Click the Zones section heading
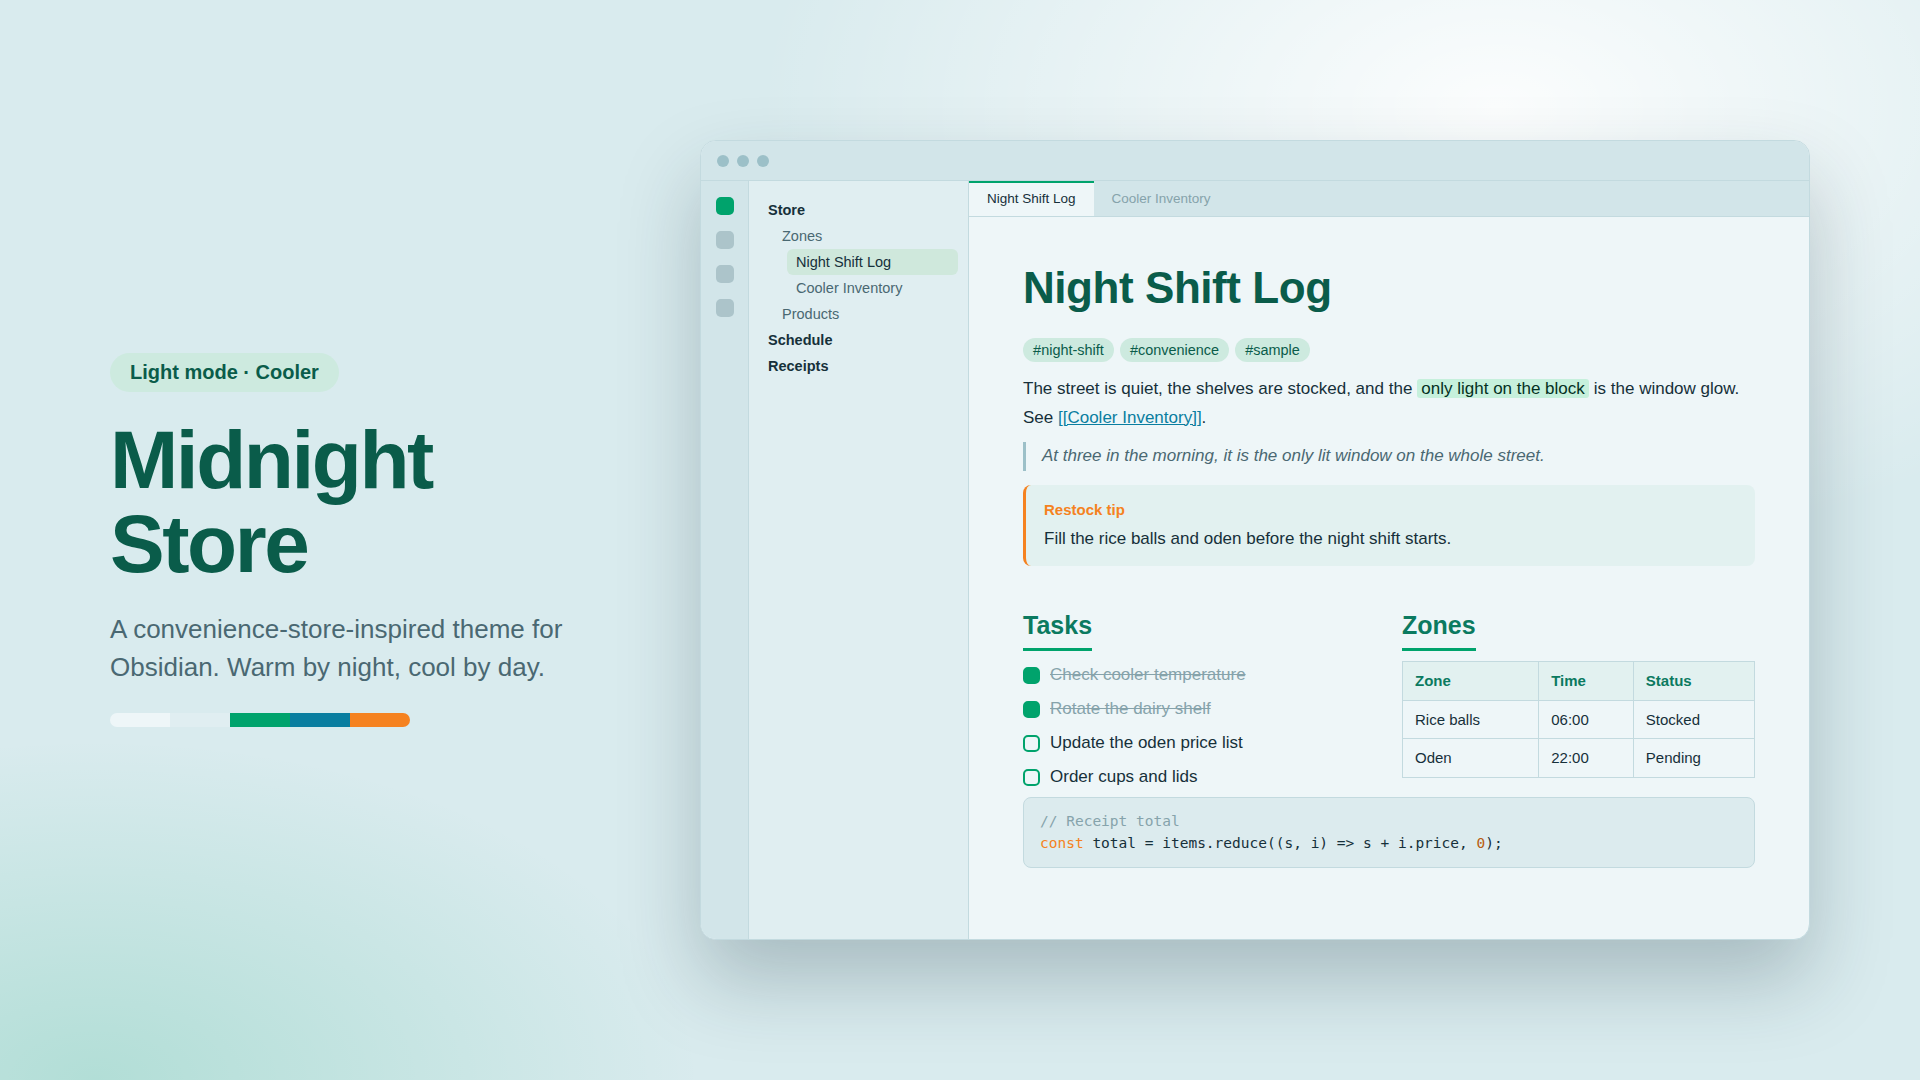 1438,626
